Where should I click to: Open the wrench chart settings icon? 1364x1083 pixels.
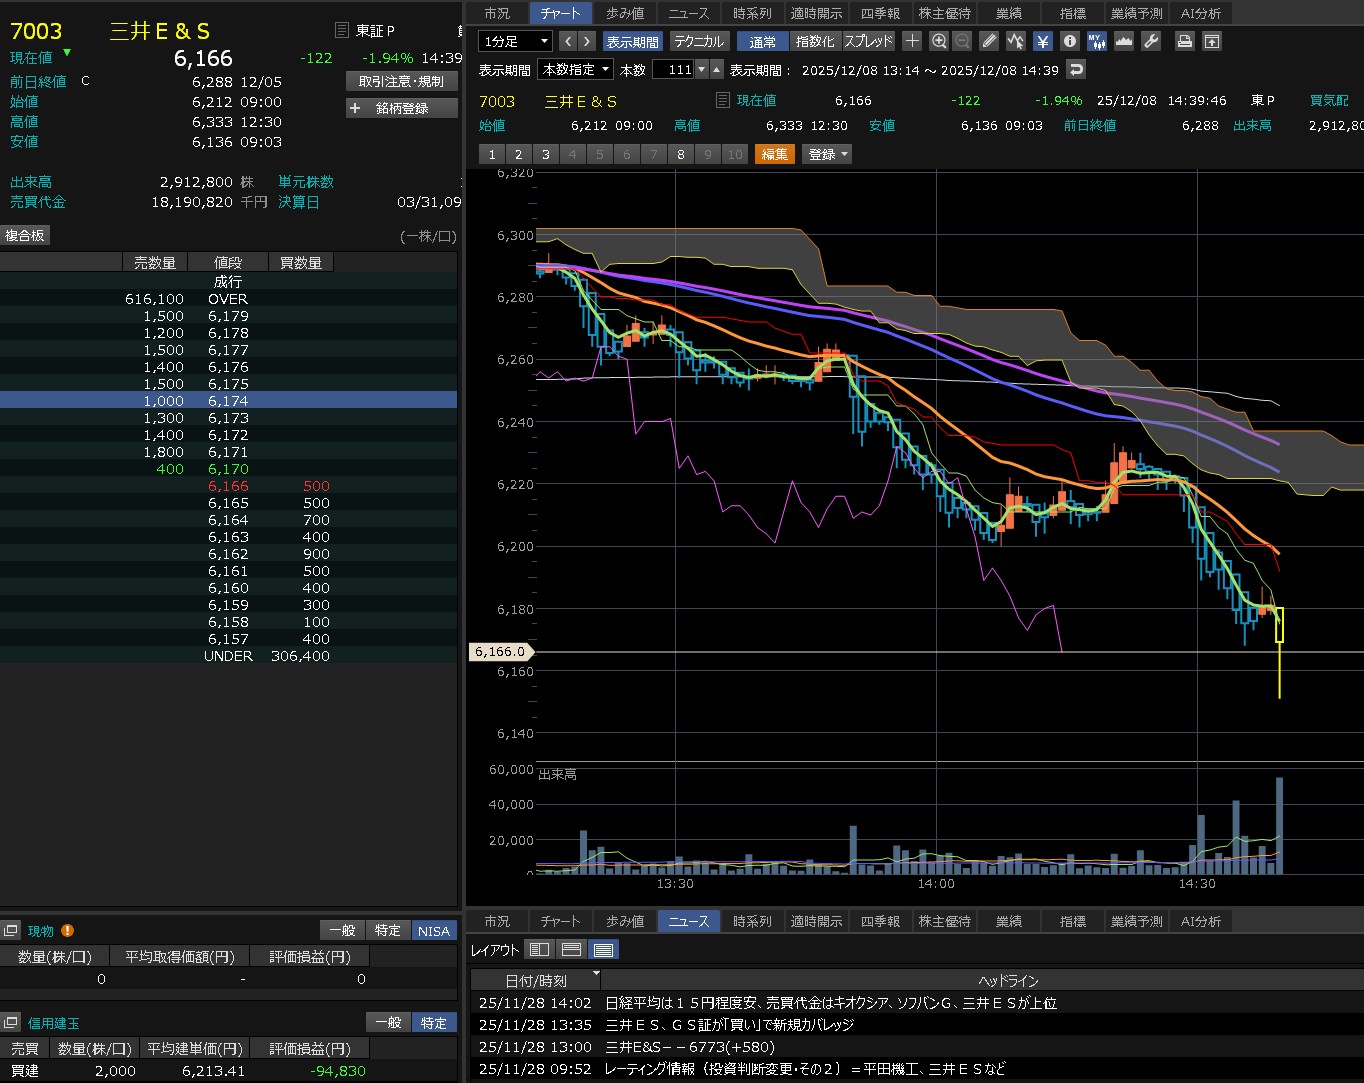tap(1151, 41)
